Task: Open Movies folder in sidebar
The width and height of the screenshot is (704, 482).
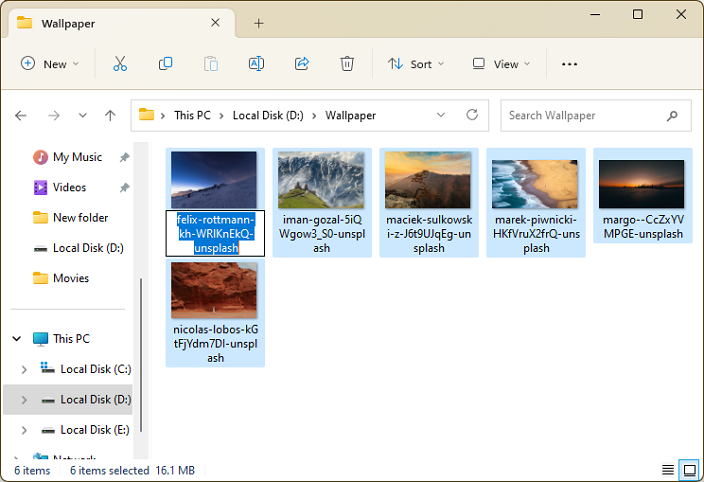Action: pos(71,278)
